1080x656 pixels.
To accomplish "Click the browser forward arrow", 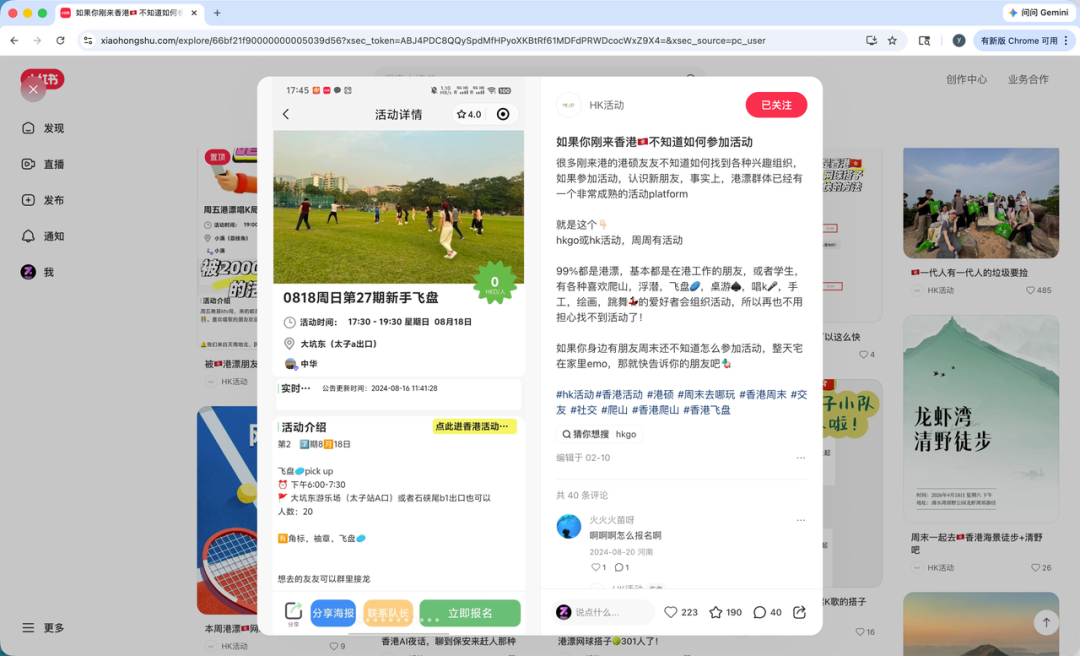I will pyautogui.click(x=37, y=41).
